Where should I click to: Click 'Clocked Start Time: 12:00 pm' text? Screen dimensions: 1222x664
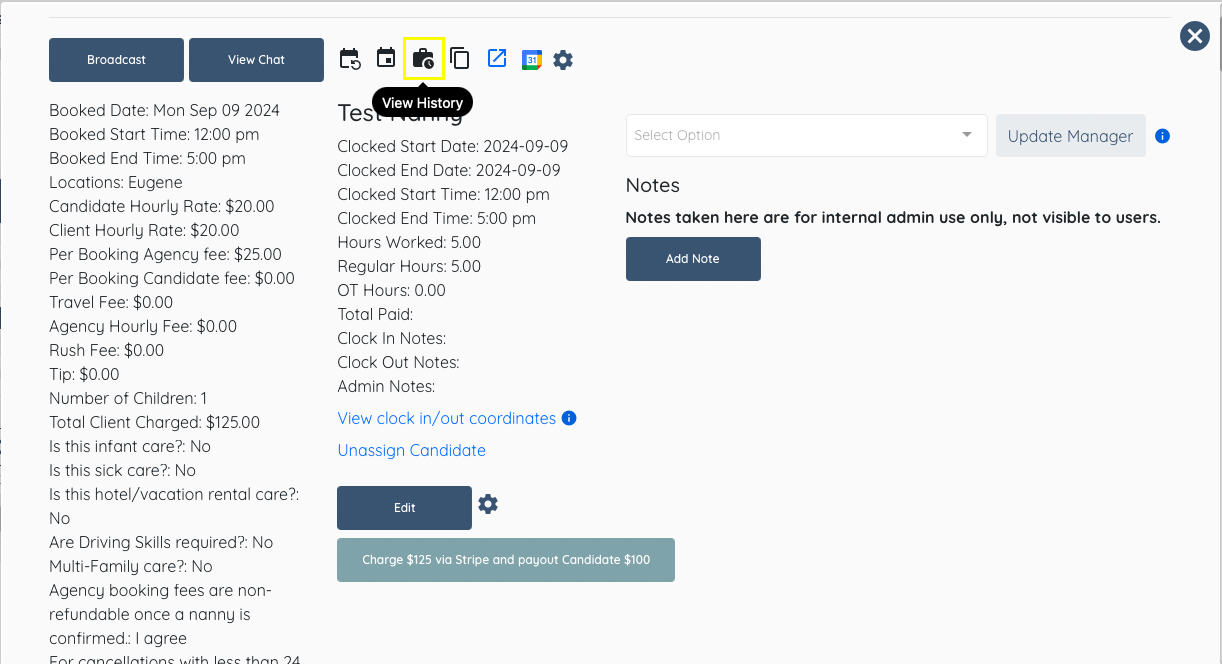(444, 194)
